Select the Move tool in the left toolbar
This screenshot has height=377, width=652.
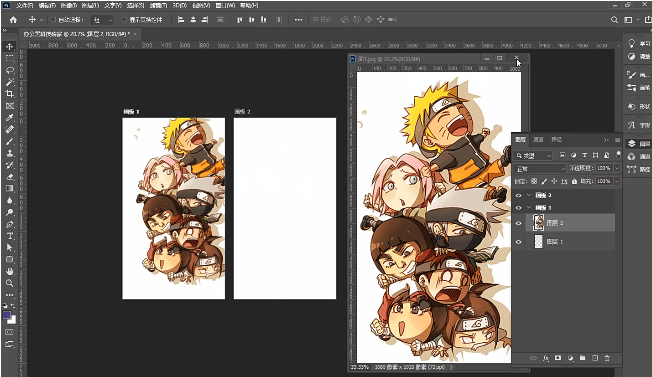[x=10, y=47]
